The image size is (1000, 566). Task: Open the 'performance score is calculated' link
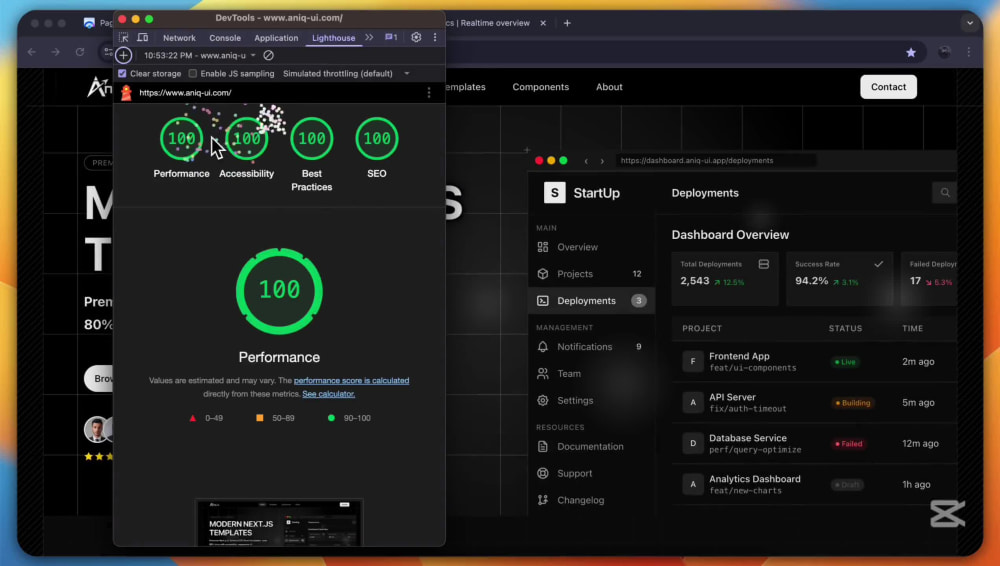pos(351,380)
